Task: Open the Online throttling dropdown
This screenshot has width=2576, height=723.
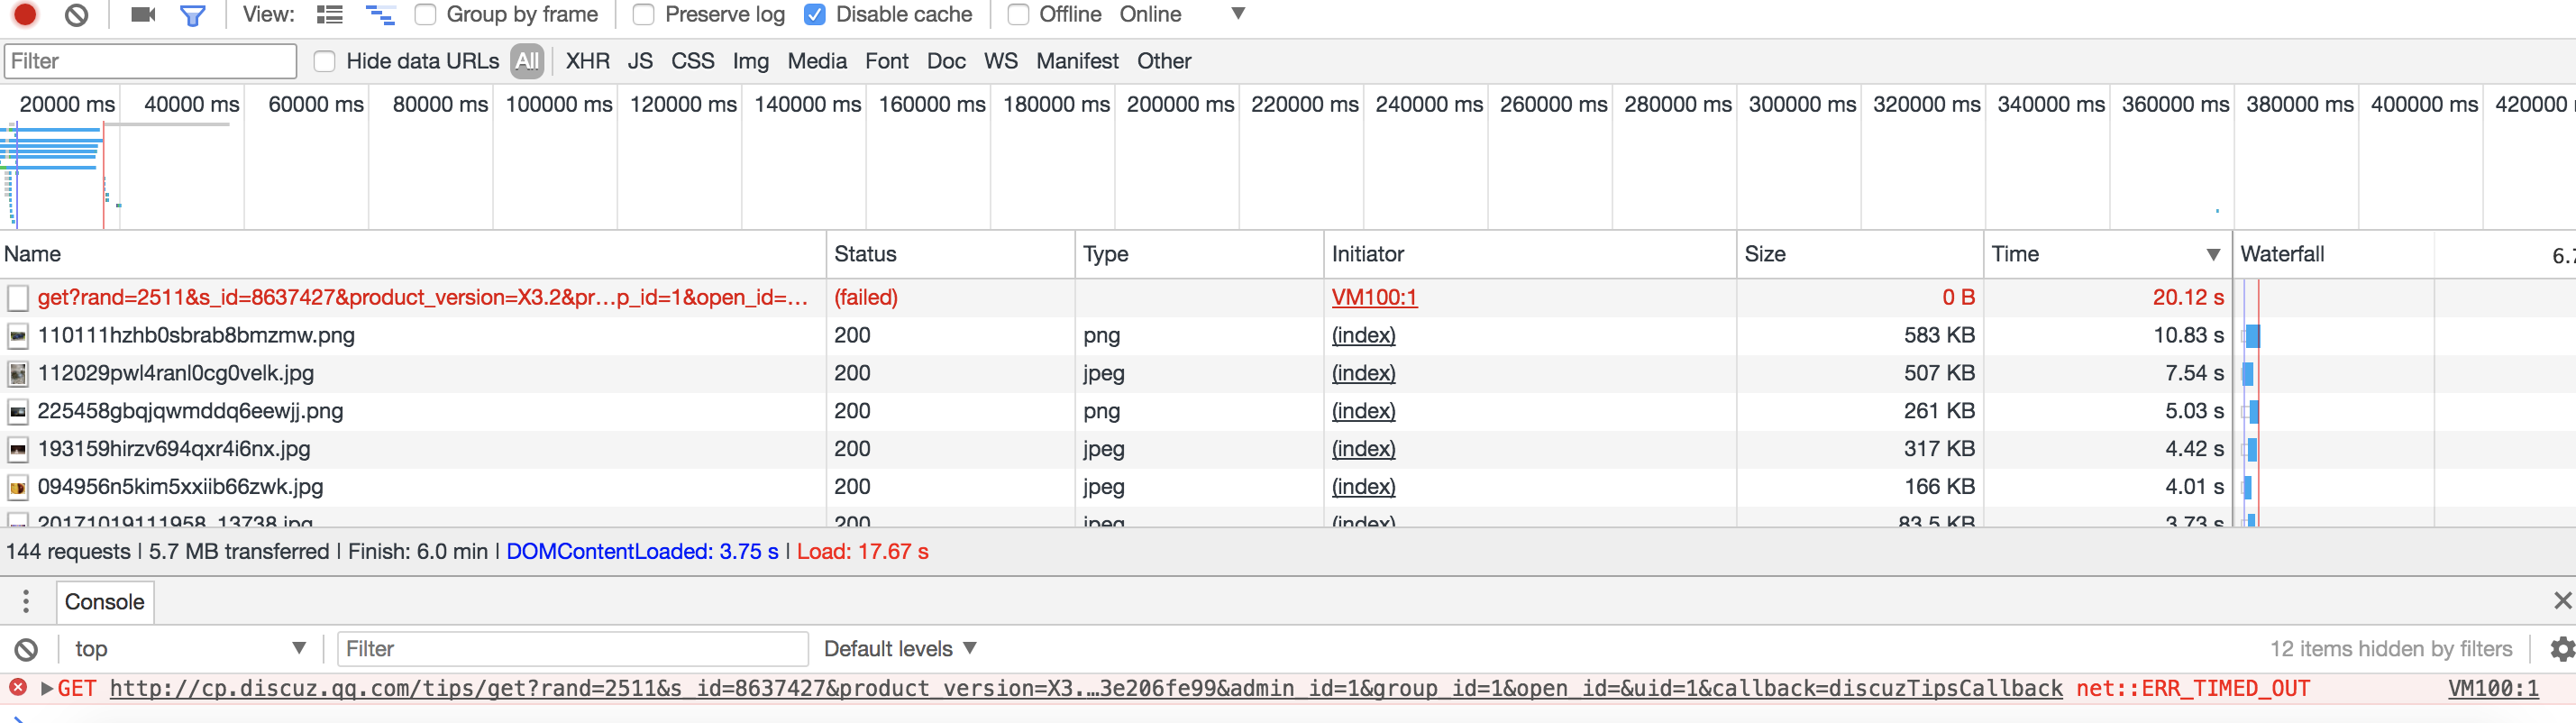Action: click(1182, 14)
